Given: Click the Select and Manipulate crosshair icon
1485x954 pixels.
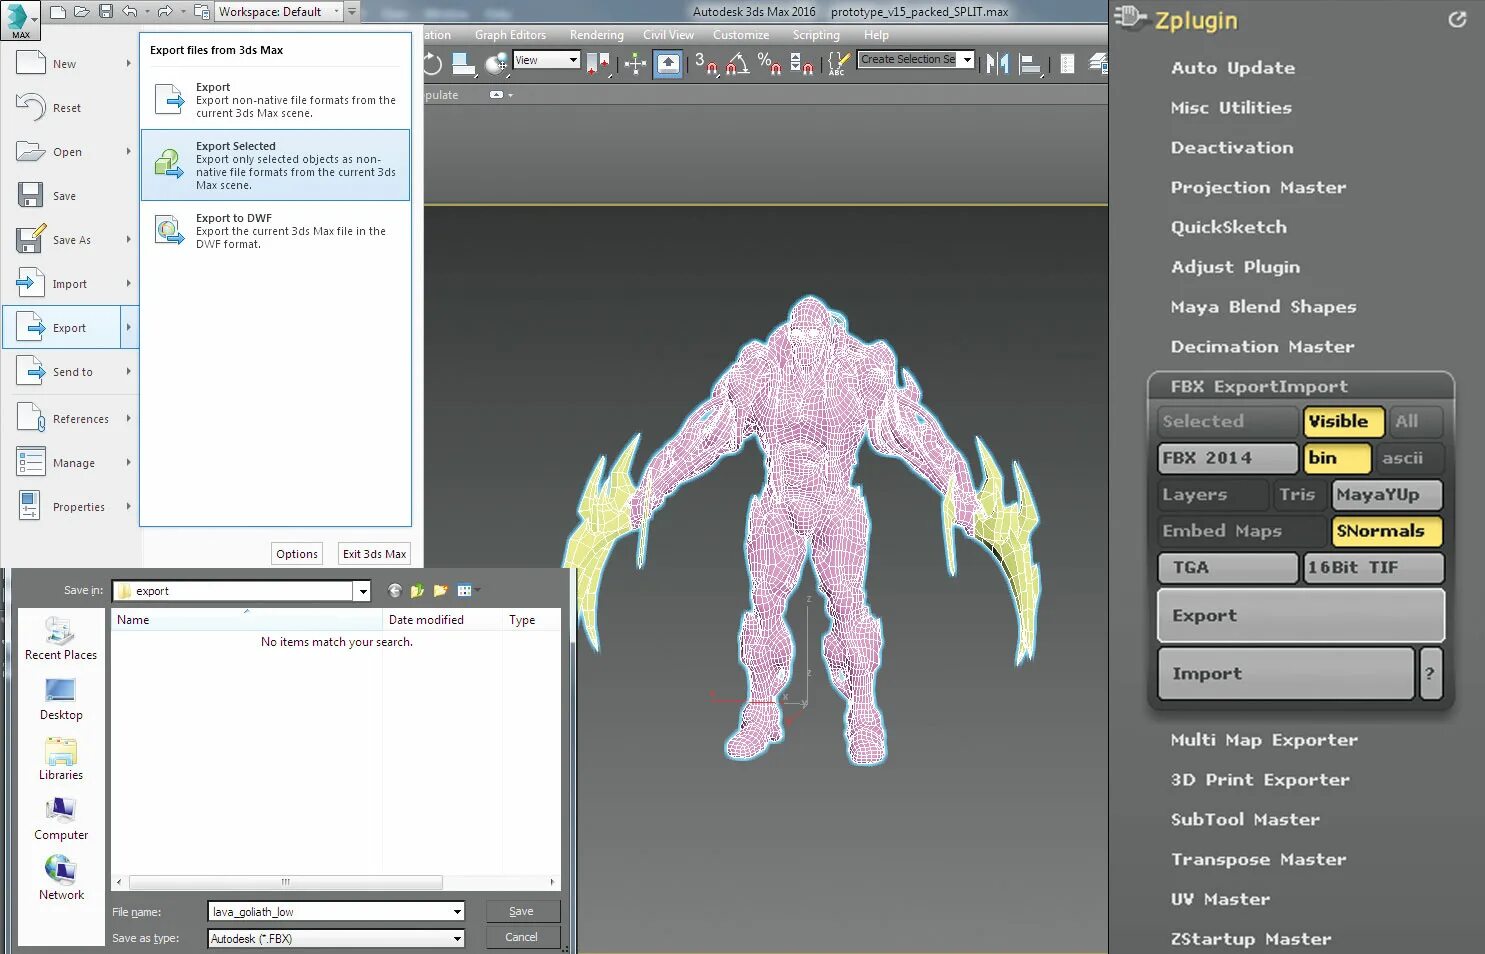Looking at the screenshot, I should coord(635,64).
